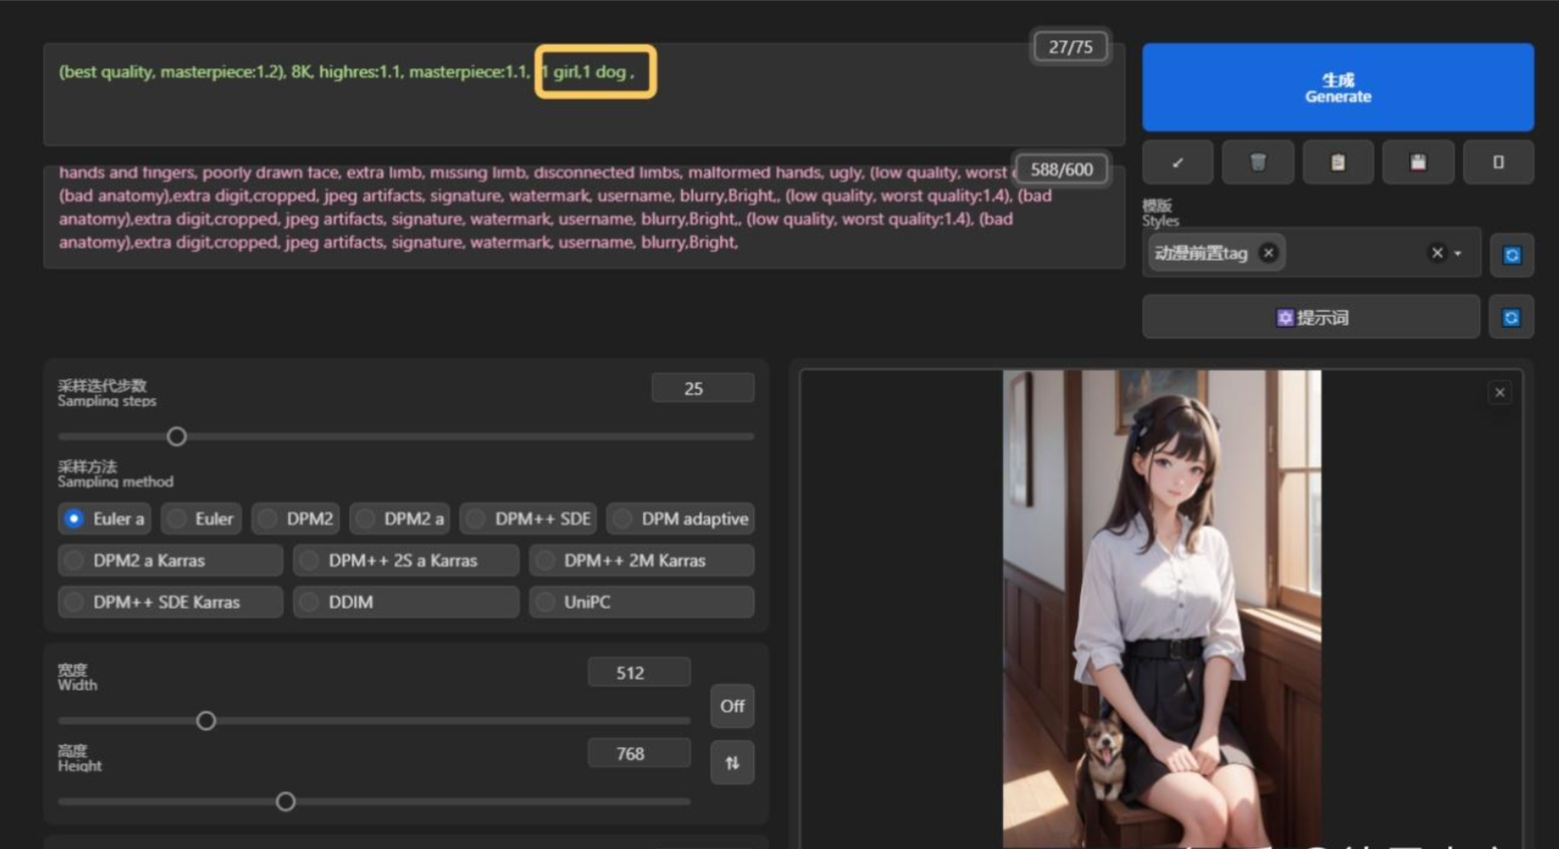Click the refresh icon beside 提示词 button
This screenshot has height=849, width=1559.
point(1511,318)
